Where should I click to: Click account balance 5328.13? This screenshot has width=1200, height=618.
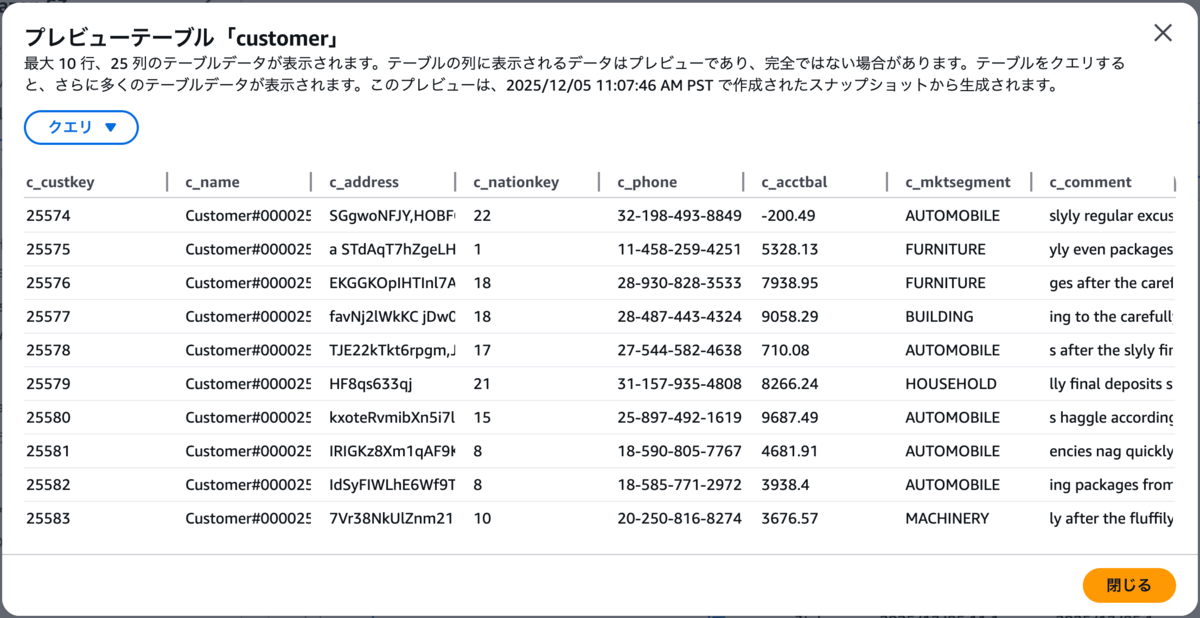tap(790, 249)
